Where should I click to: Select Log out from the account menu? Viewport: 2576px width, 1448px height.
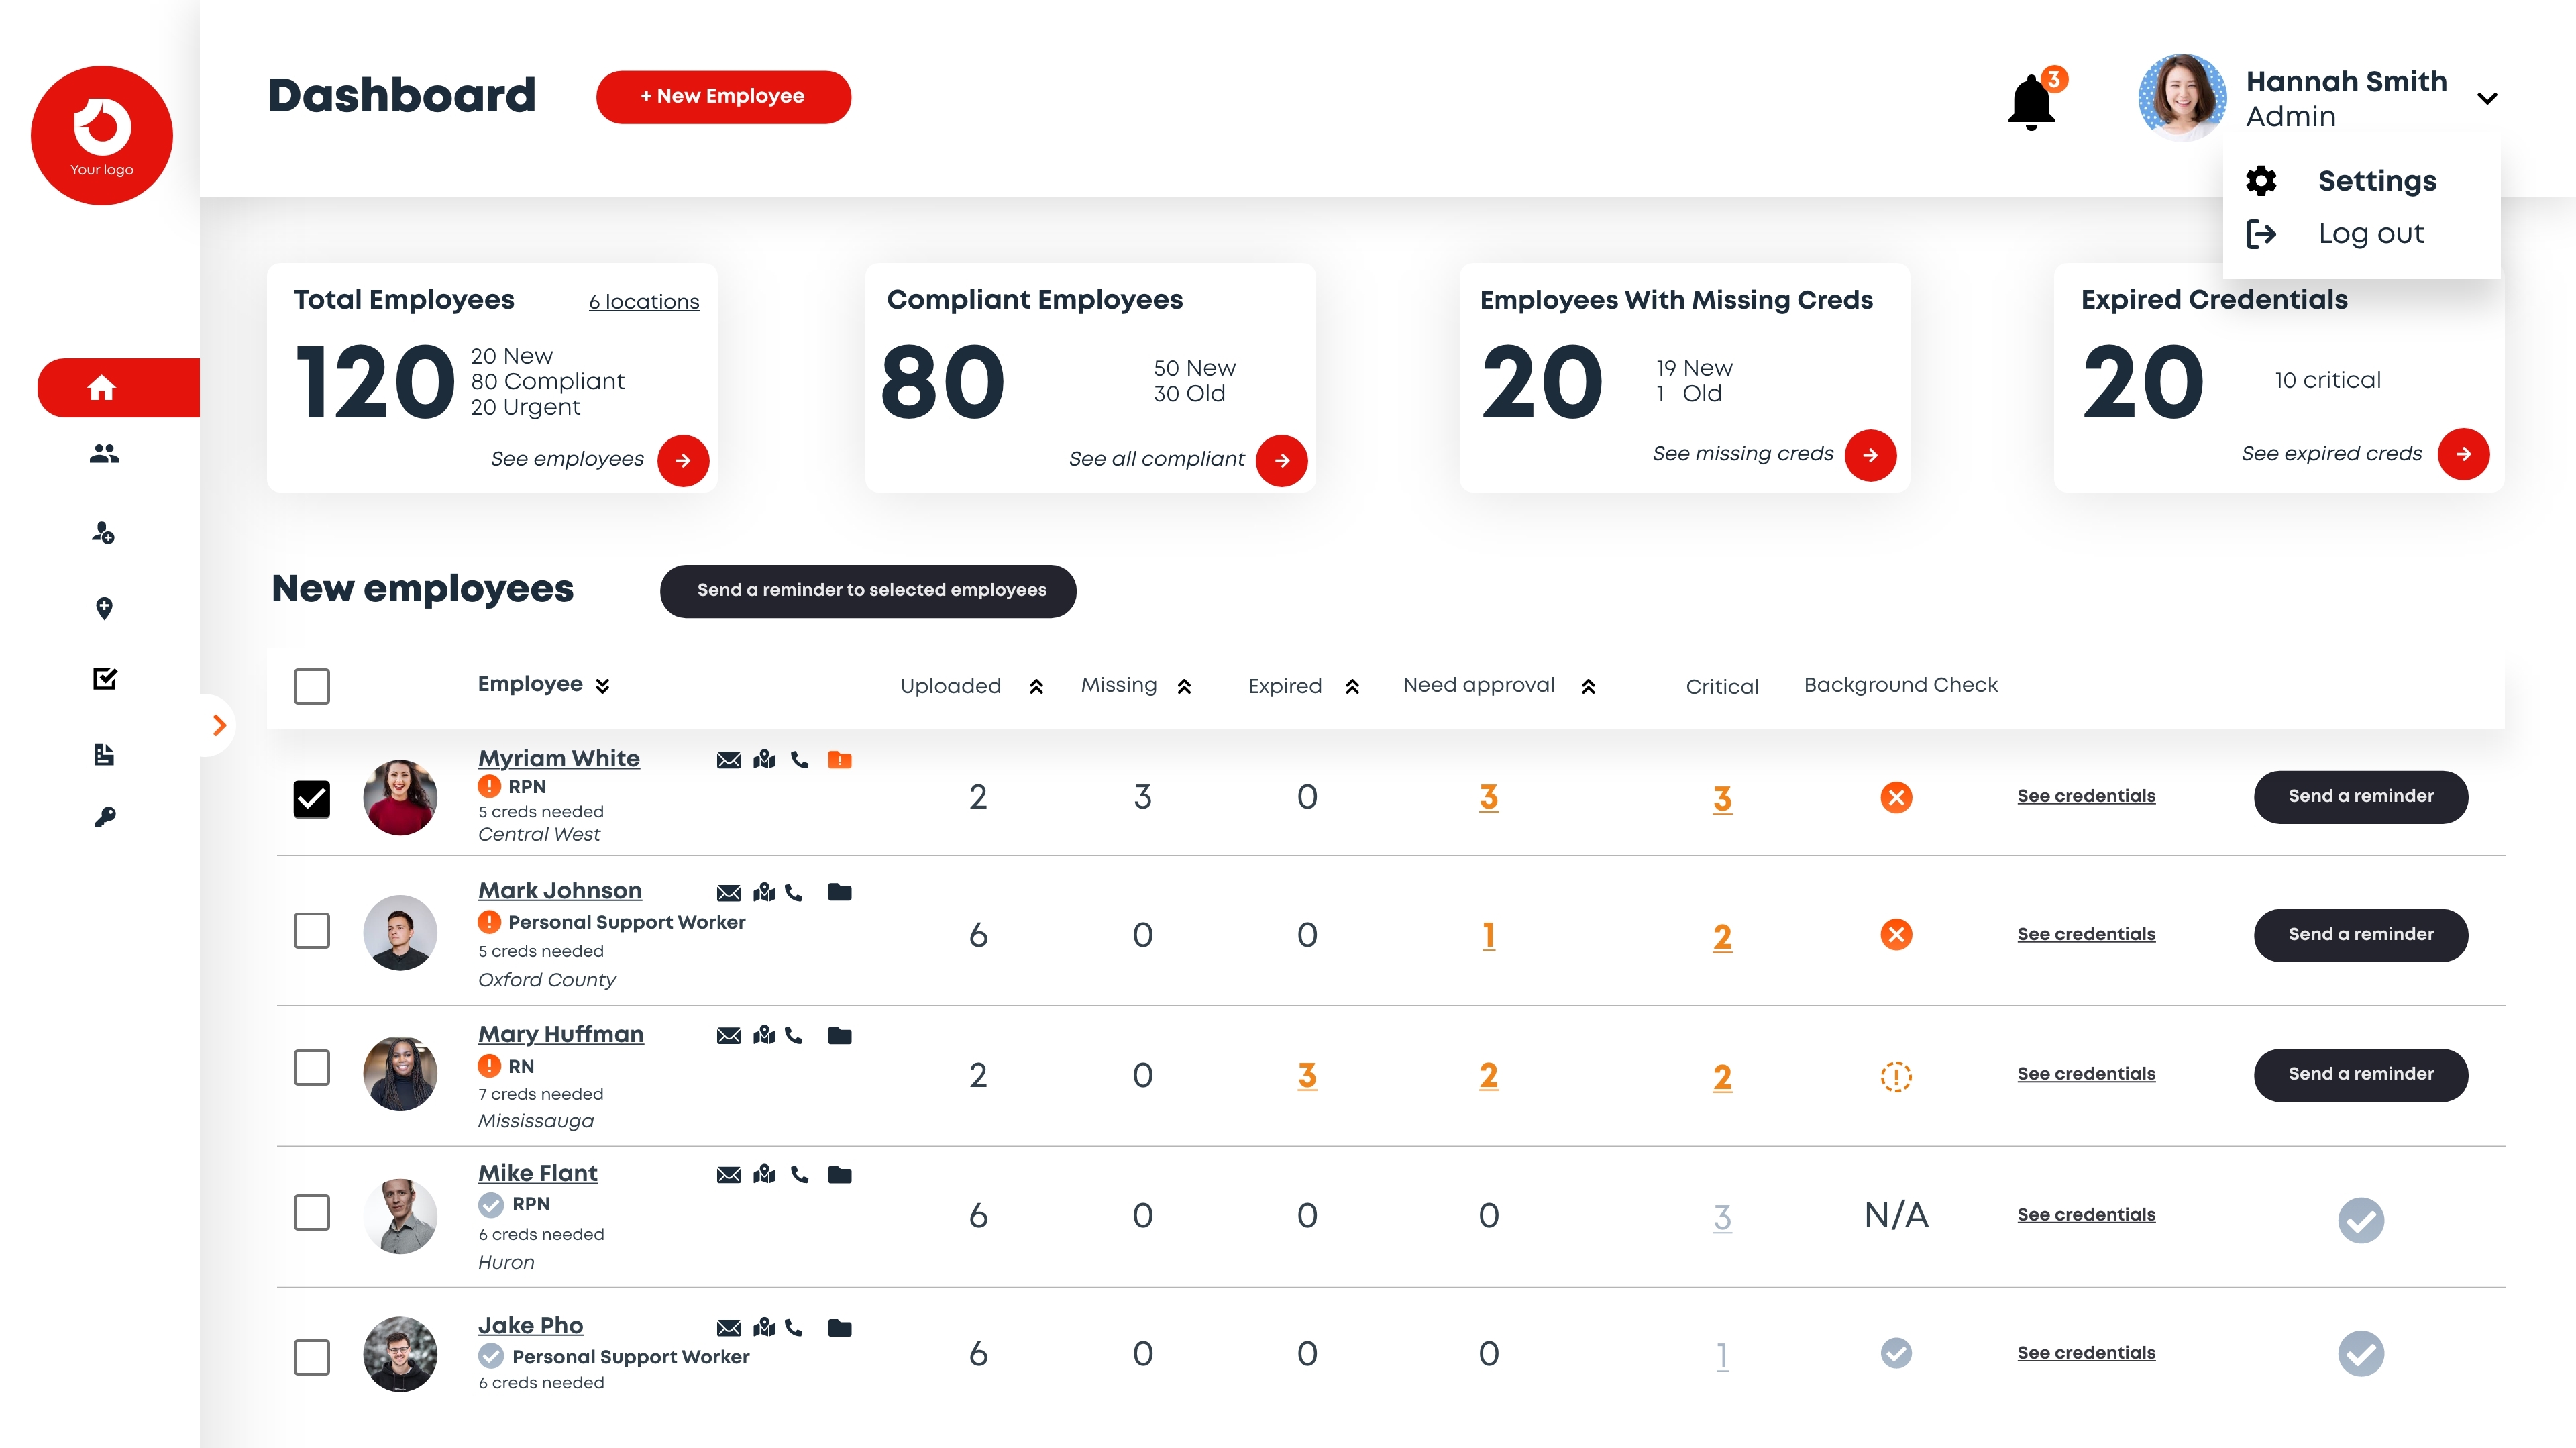click(2371, 233)
